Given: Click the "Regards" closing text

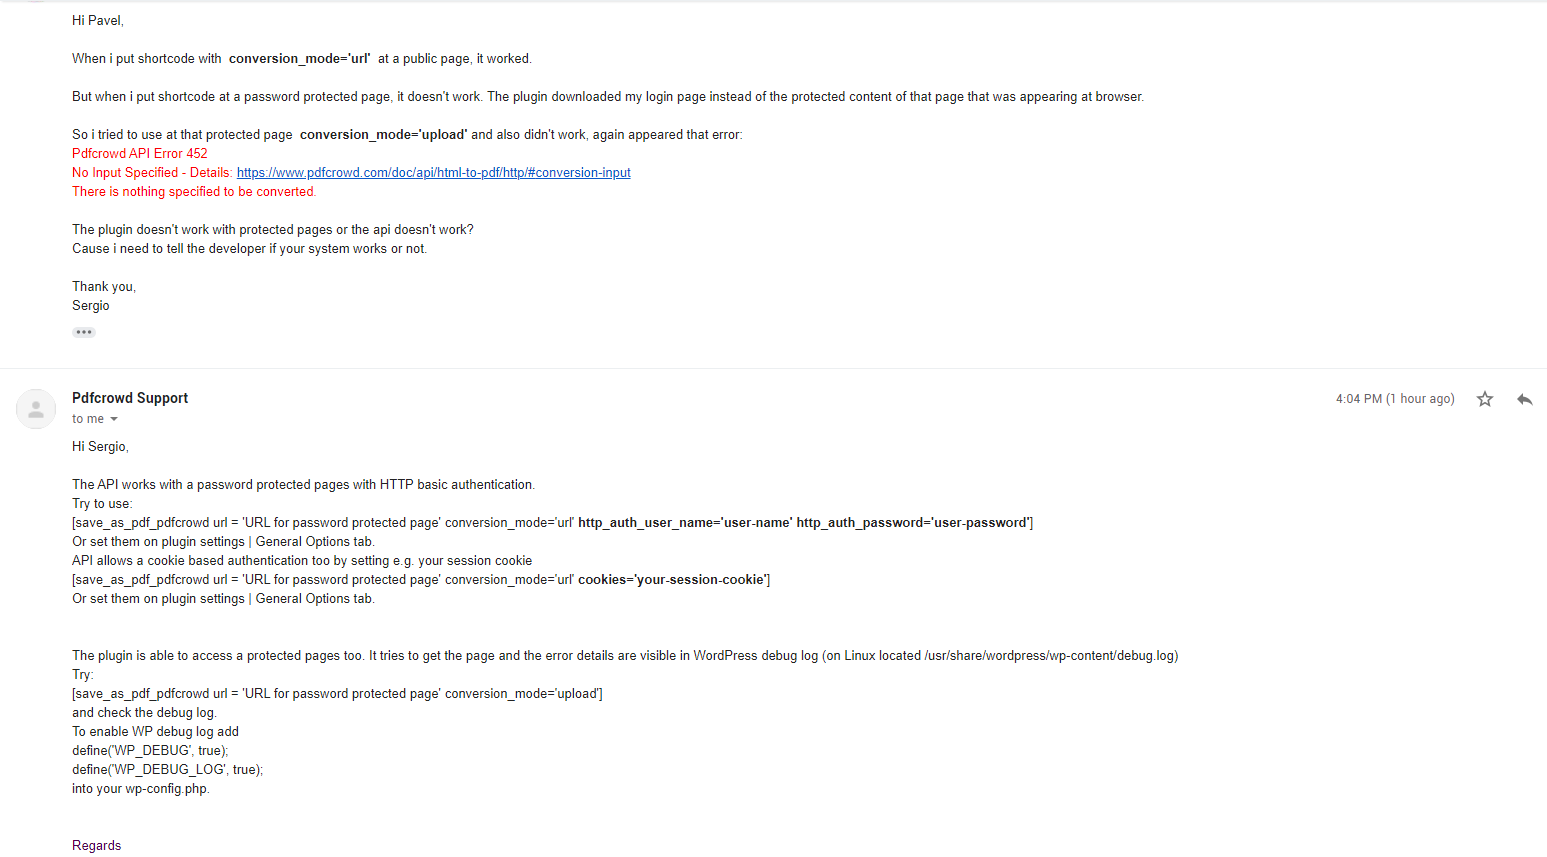Looking at the screenshot, I should (97, 846).
